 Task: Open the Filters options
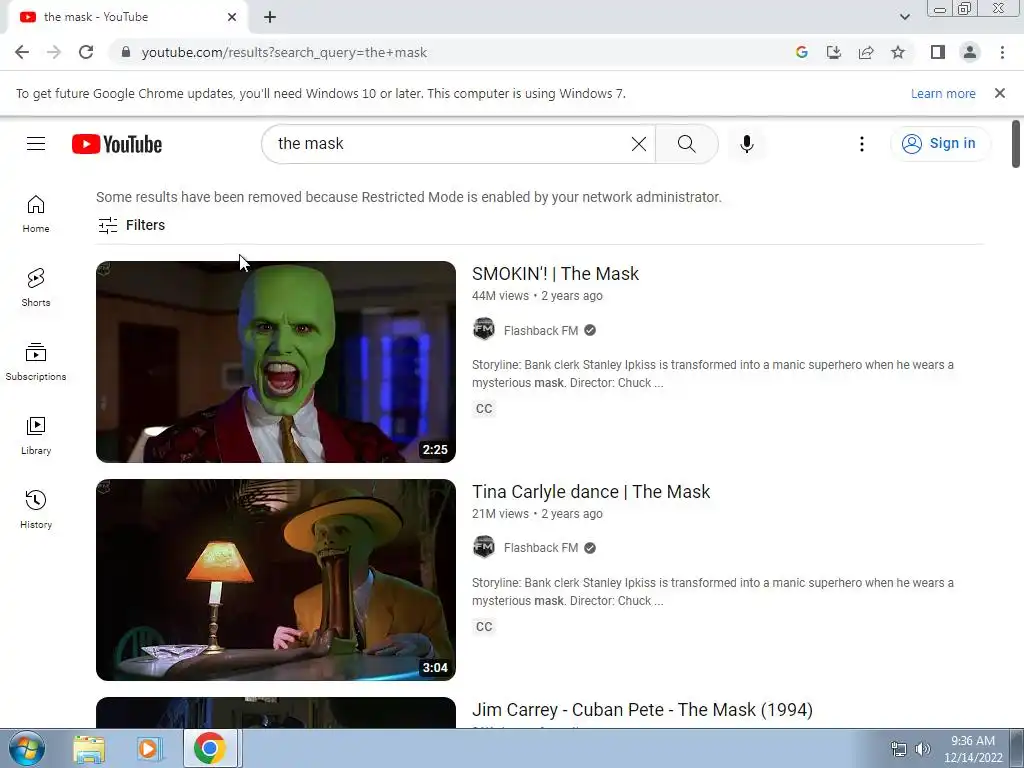132,225
